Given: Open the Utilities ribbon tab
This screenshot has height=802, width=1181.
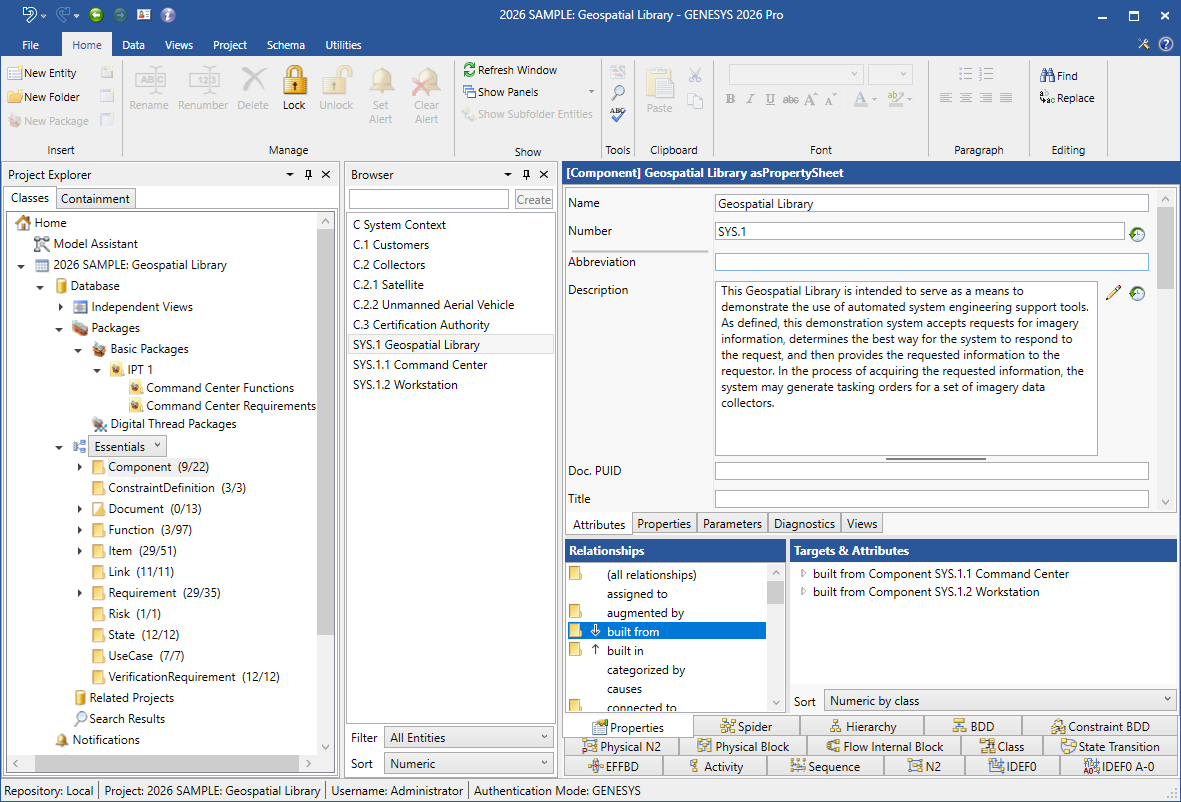Looking at the screenshot, I should (x=343, y=45).
